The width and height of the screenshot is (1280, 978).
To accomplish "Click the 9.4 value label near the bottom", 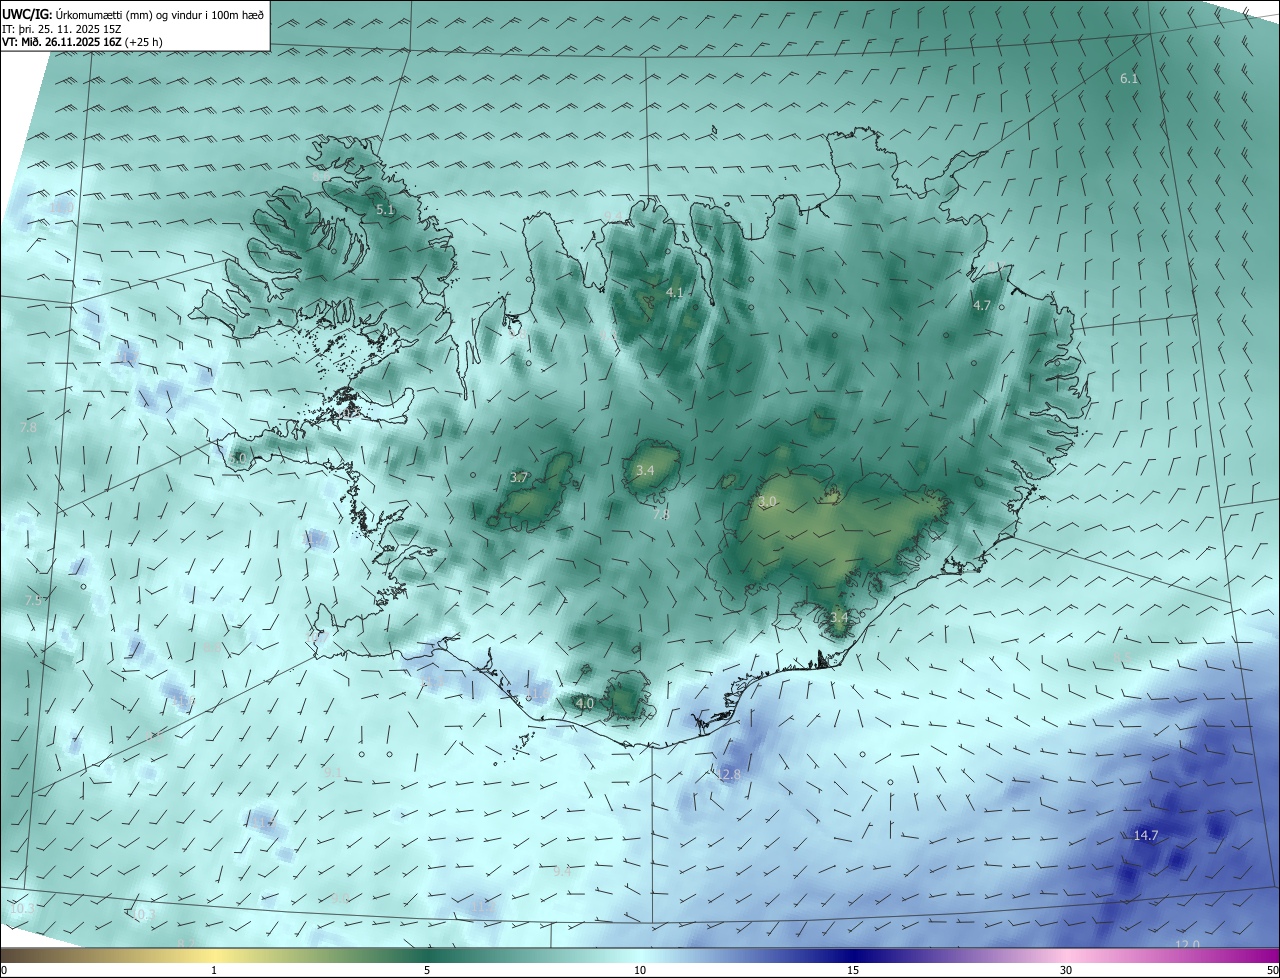I will 562,872.
